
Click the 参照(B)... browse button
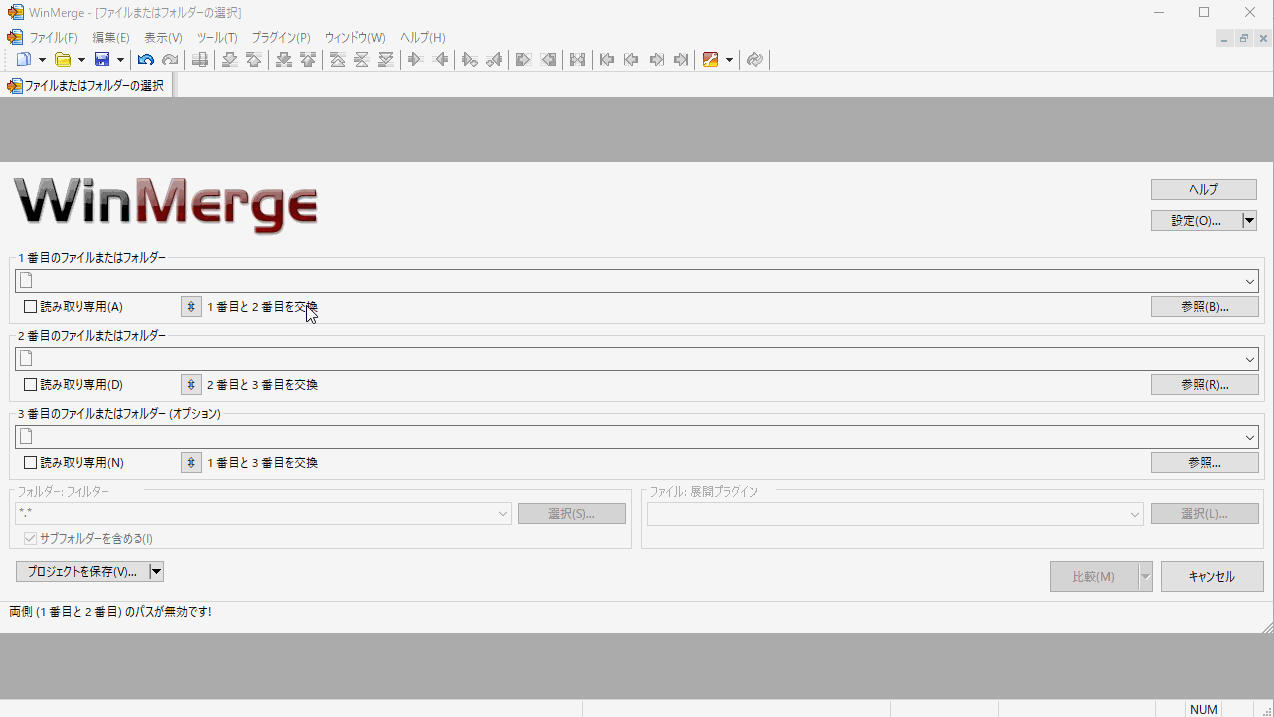pyautogui.click(x=1204, y=307)
